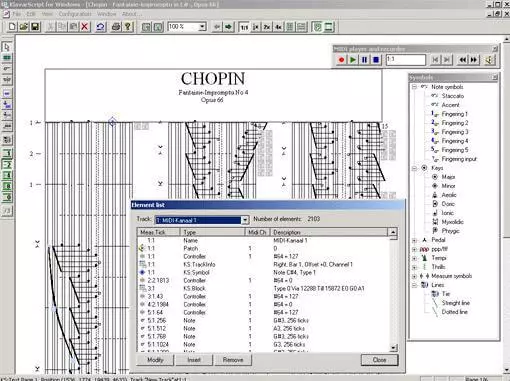Click the Modify button
The image size is (510, 381).
155,360
